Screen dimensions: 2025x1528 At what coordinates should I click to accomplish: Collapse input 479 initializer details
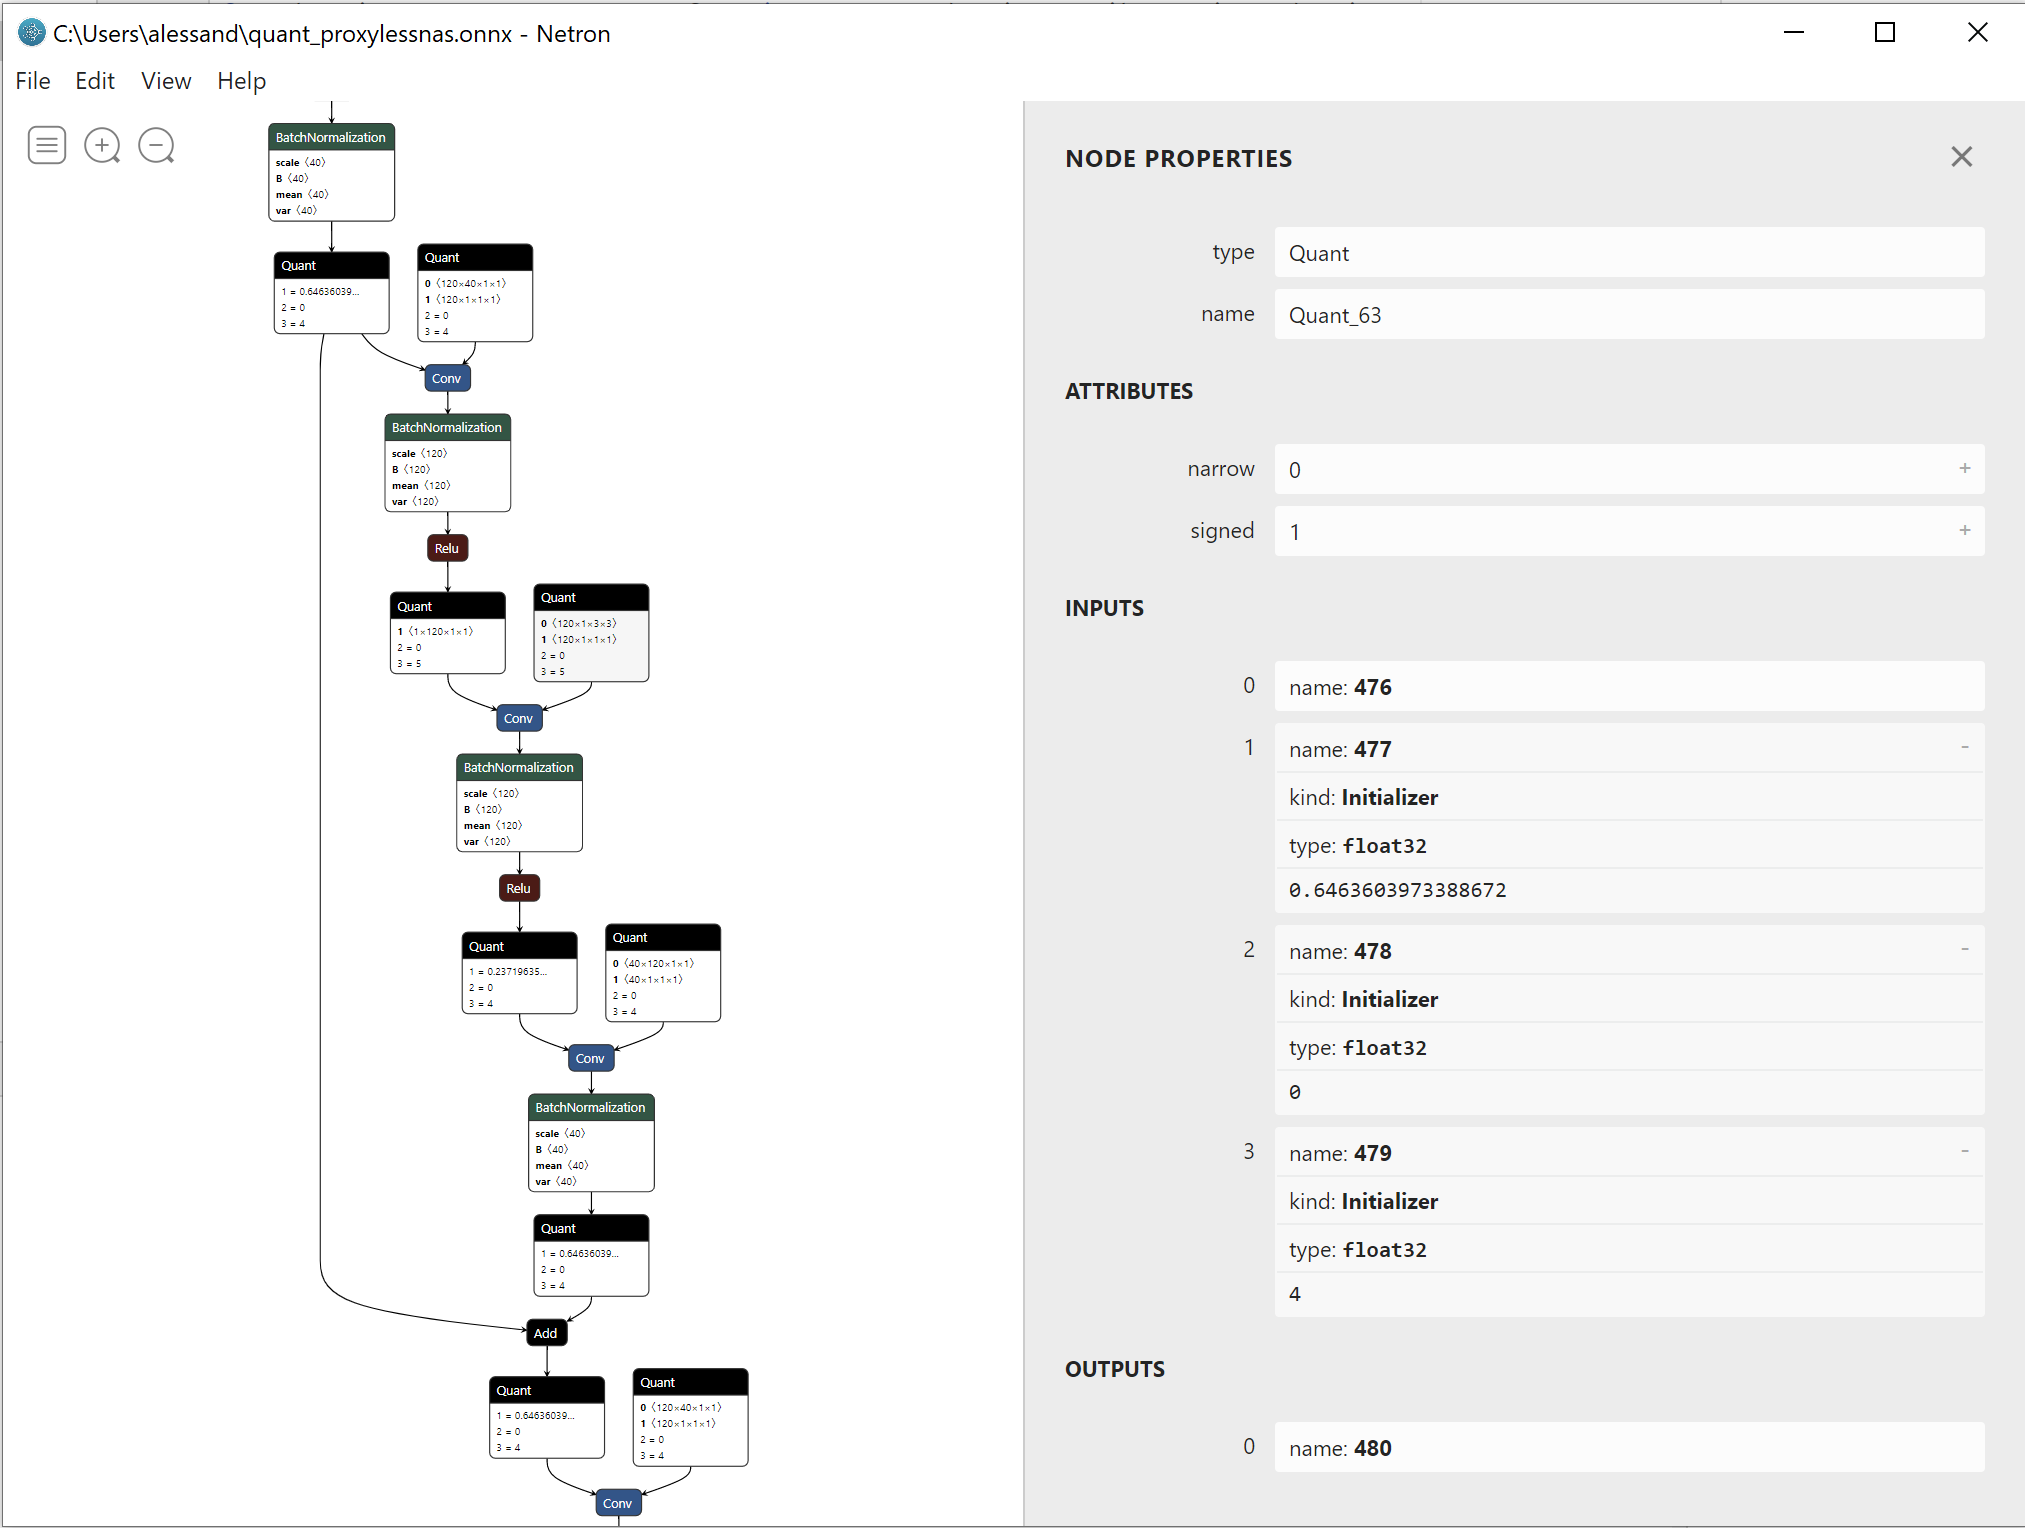point(1965,1151)
